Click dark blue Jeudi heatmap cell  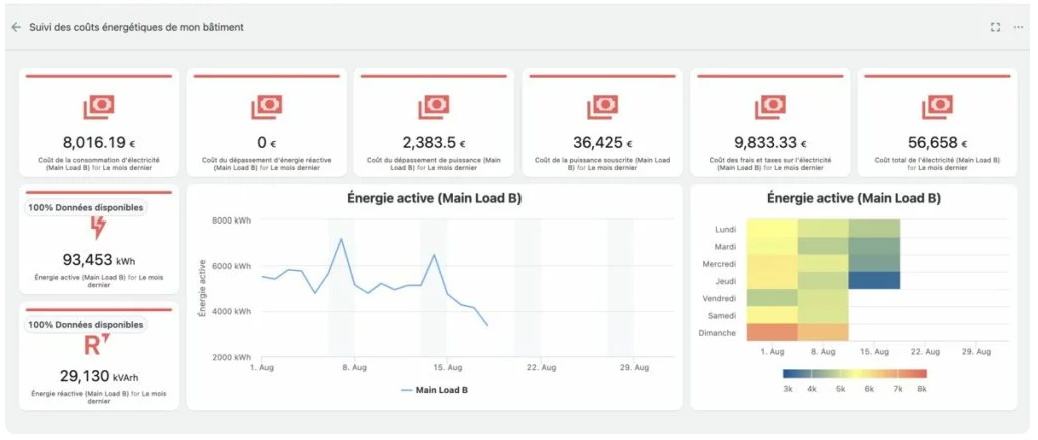pos(874,281)
